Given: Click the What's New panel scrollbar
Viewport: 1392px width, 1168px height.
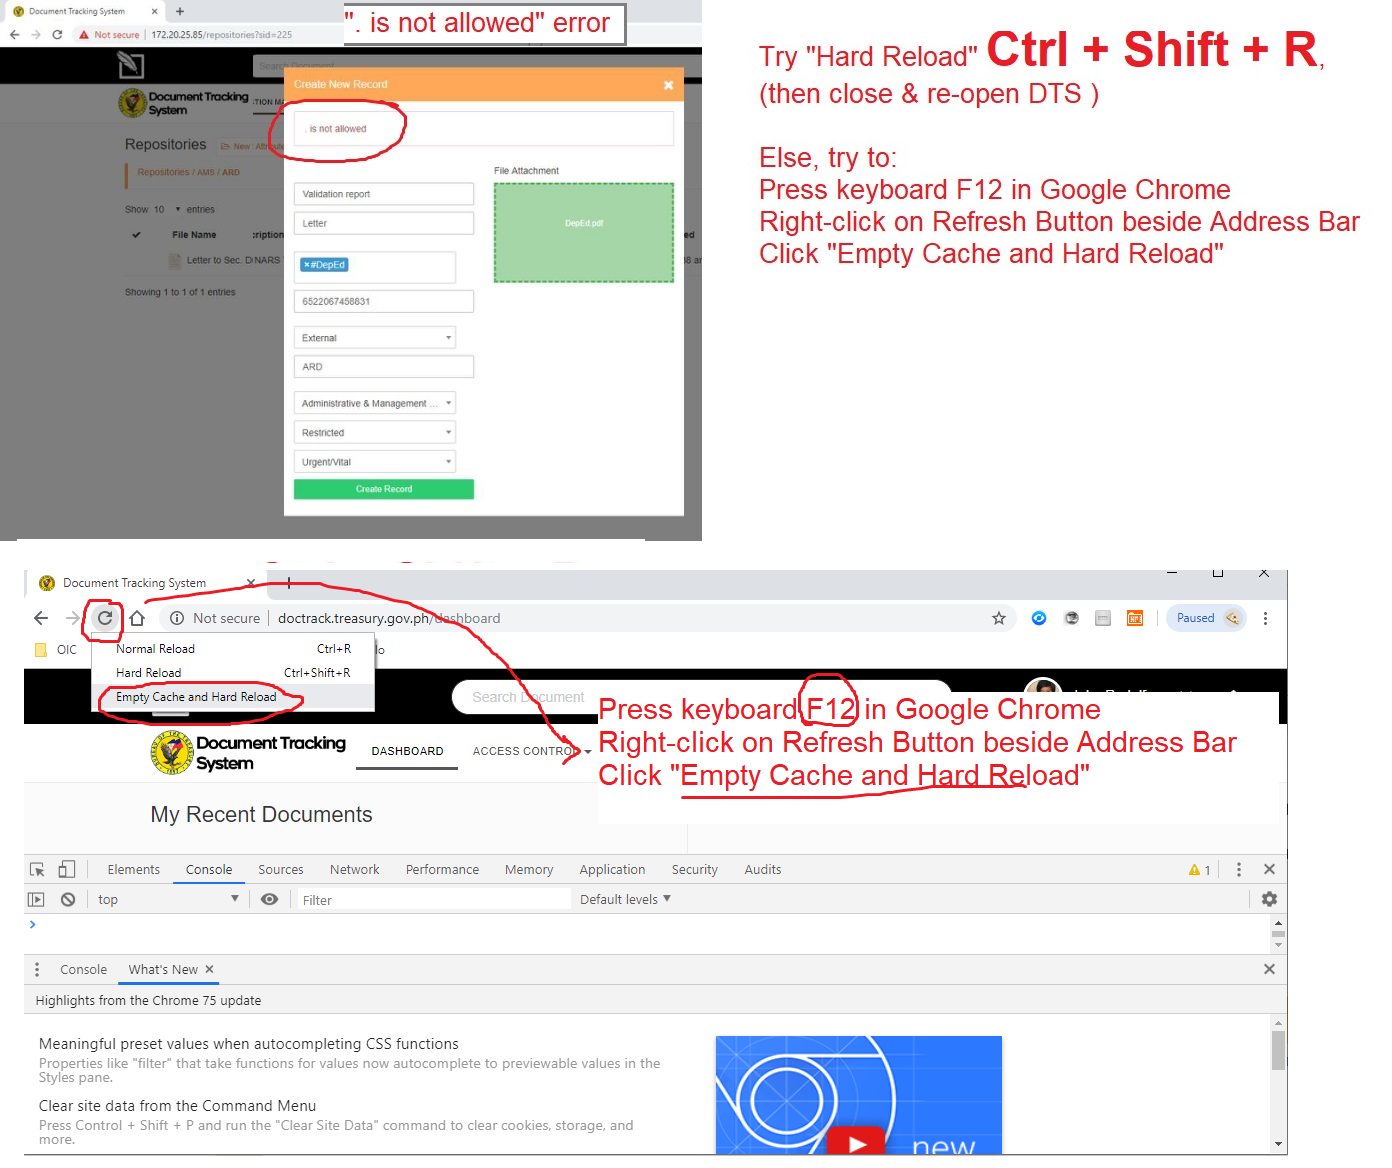Looking at the screenshot, I should pos(1278,1050).
